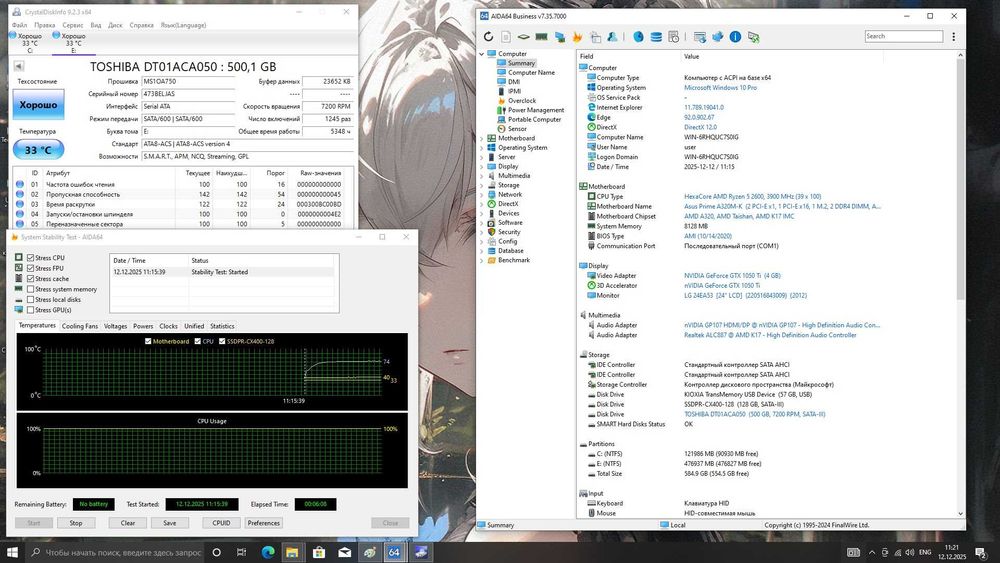Open Microsoft Store from the taskbar
Viewport: 1000px width, 563px height.
319,552
